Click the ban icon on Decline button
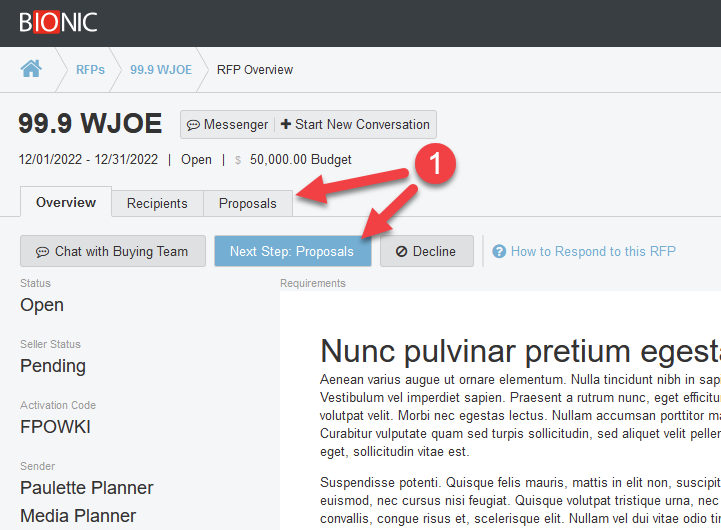 [x=401, y=252]
